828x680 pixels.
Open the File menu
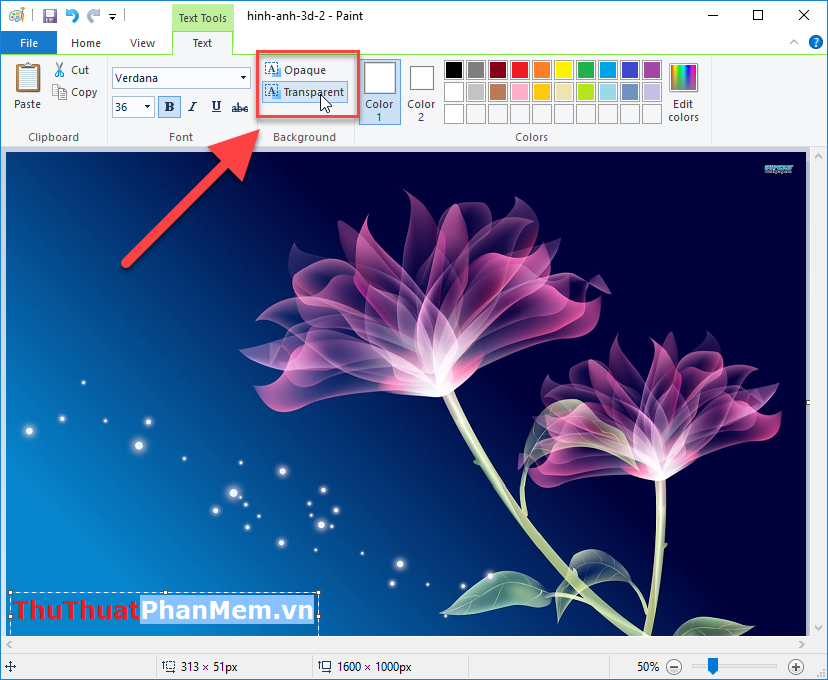point(29,43)
